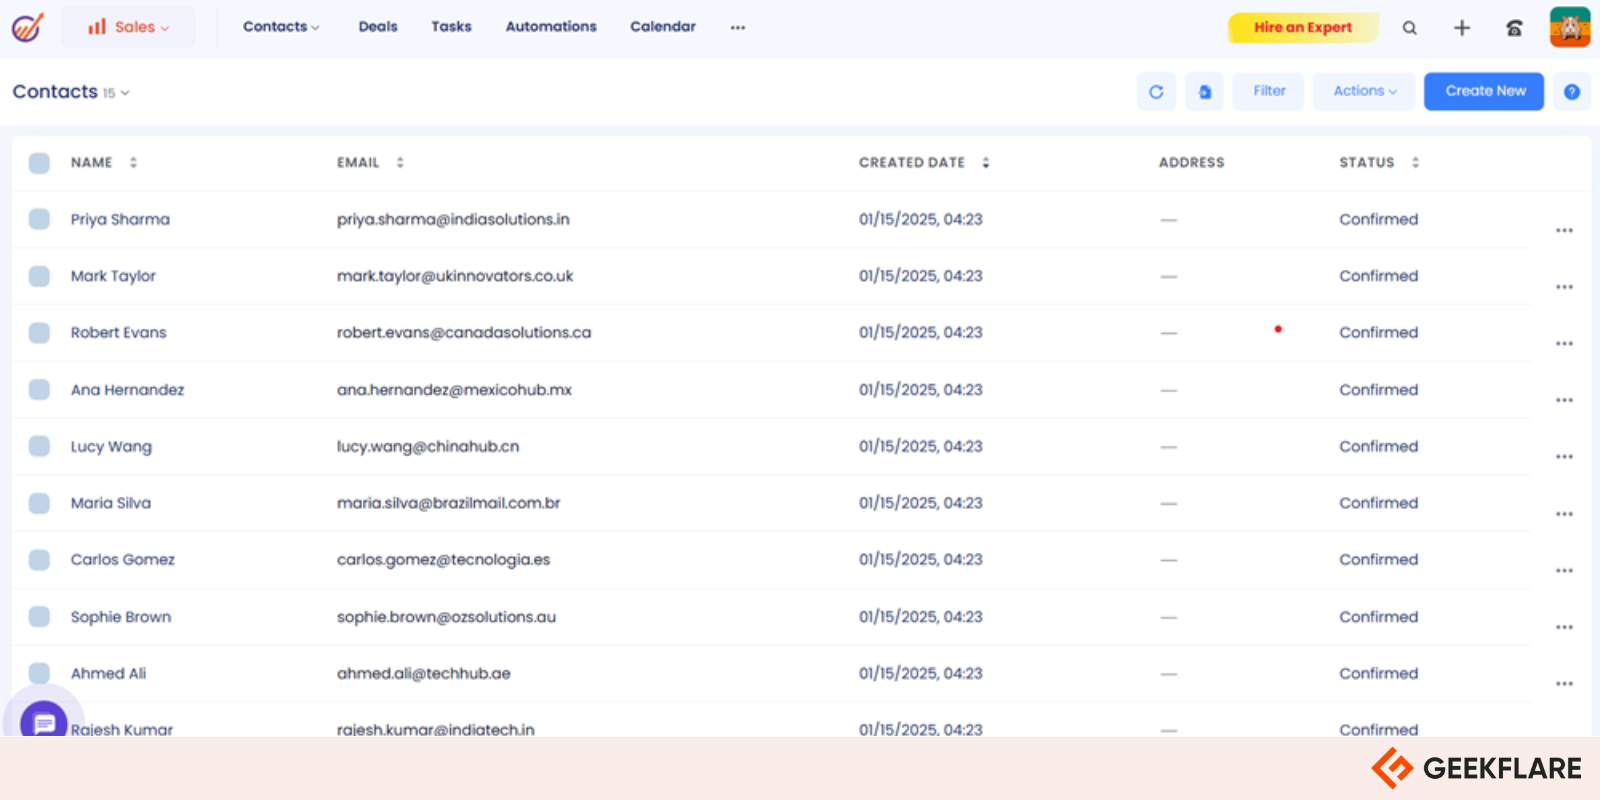This screenshot has width=1600, height=800.
Task: Open the user avatar profile
Action: click(x=1570, y=27)
